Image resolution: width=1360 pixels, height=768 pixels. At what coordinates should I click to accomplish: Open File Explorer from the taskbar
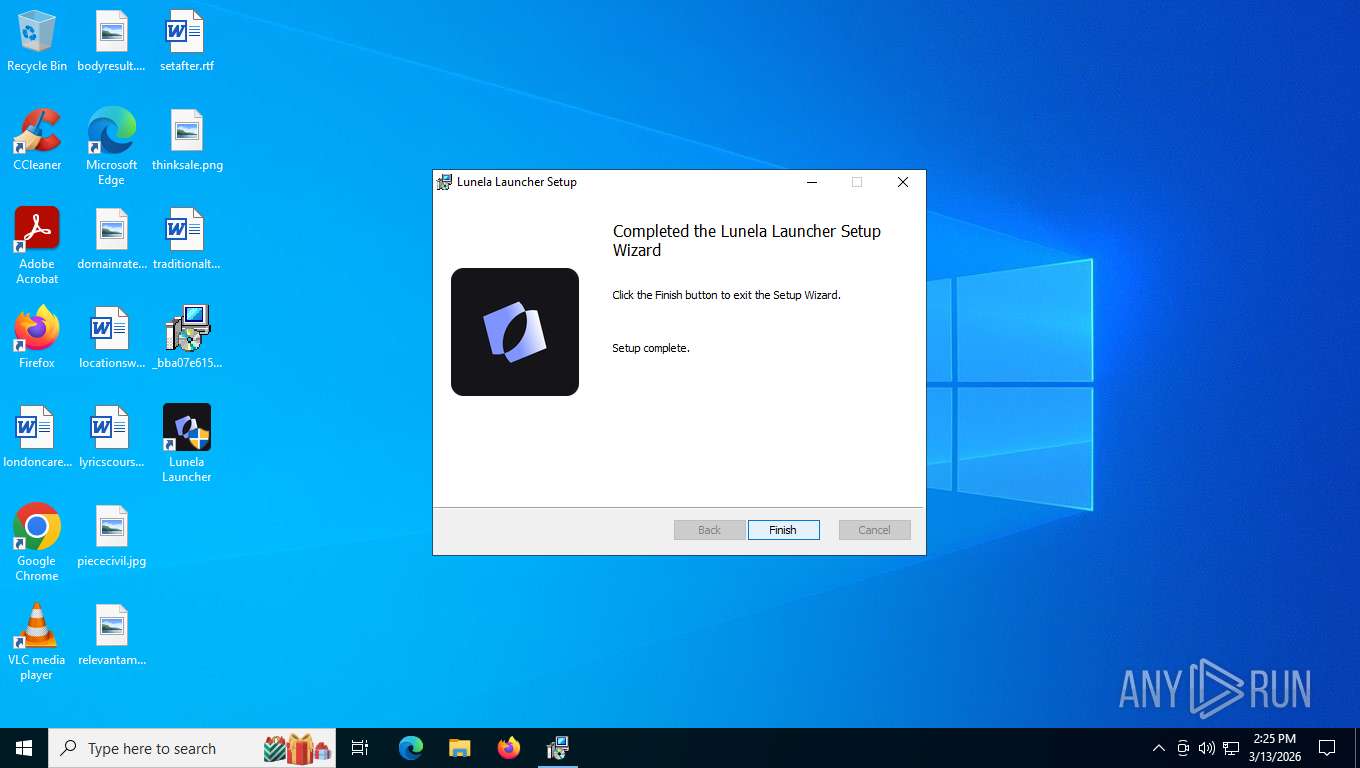point(460,748)
